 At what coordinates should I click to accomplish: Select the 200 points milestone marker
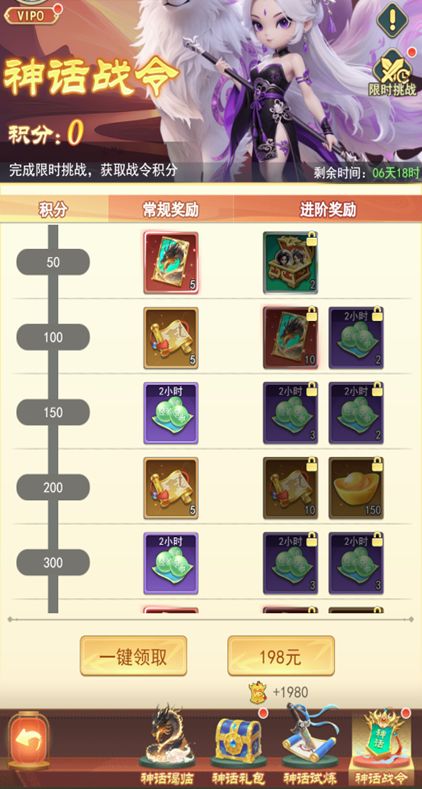[53, 488]
